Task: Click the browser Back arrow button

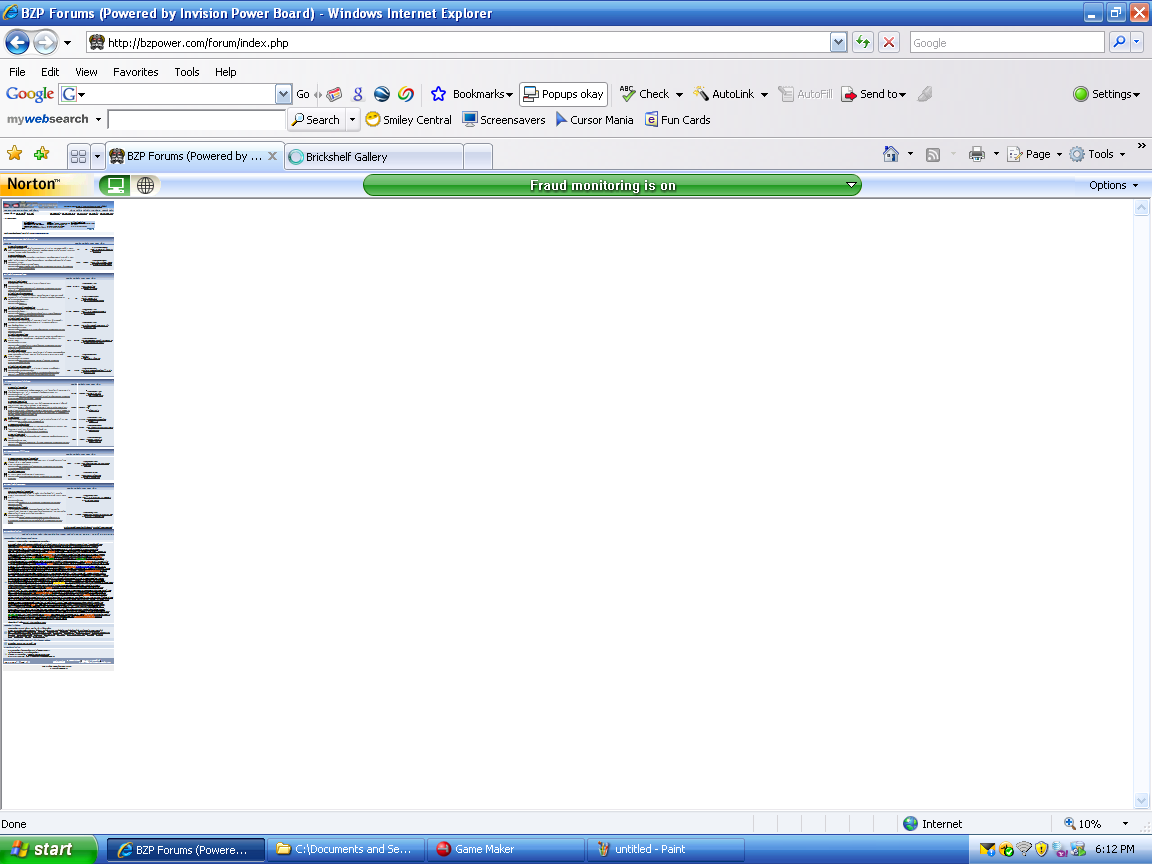Action: pyautogui.click(x=18, y=43)
